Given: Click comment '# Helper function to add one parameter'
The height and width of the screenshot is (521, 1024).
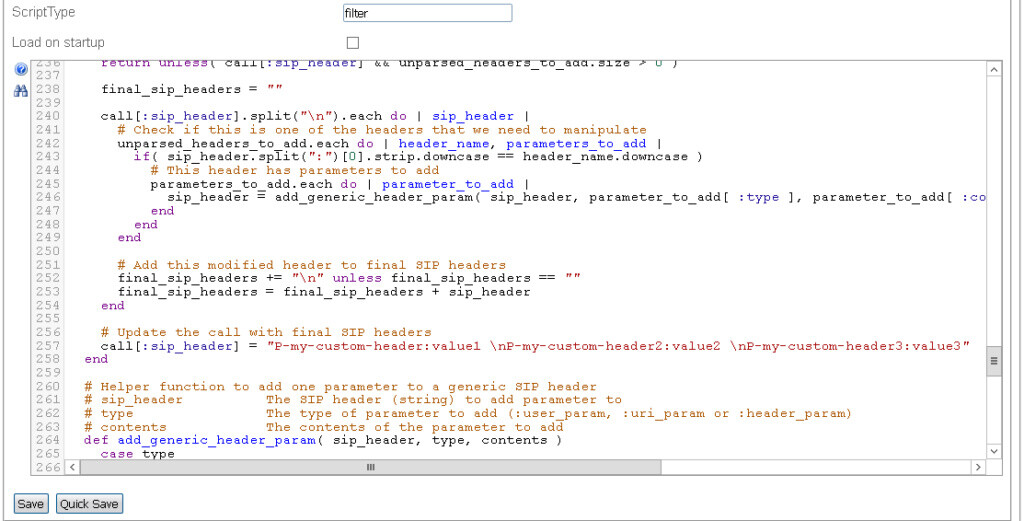Looking at the screenshot, I should pos(340,387).
